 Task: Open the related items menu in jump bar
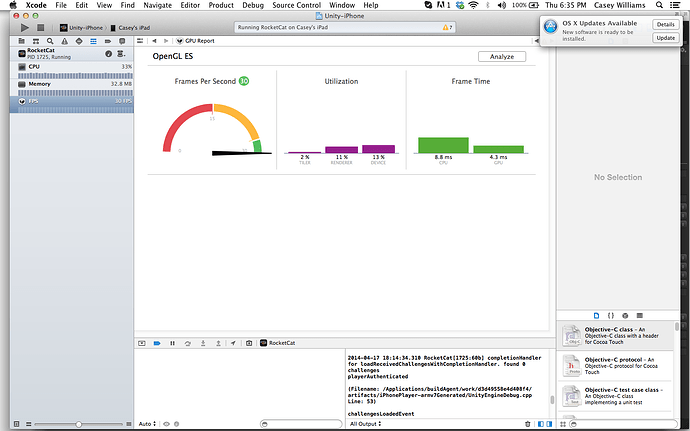click(140, 41)
